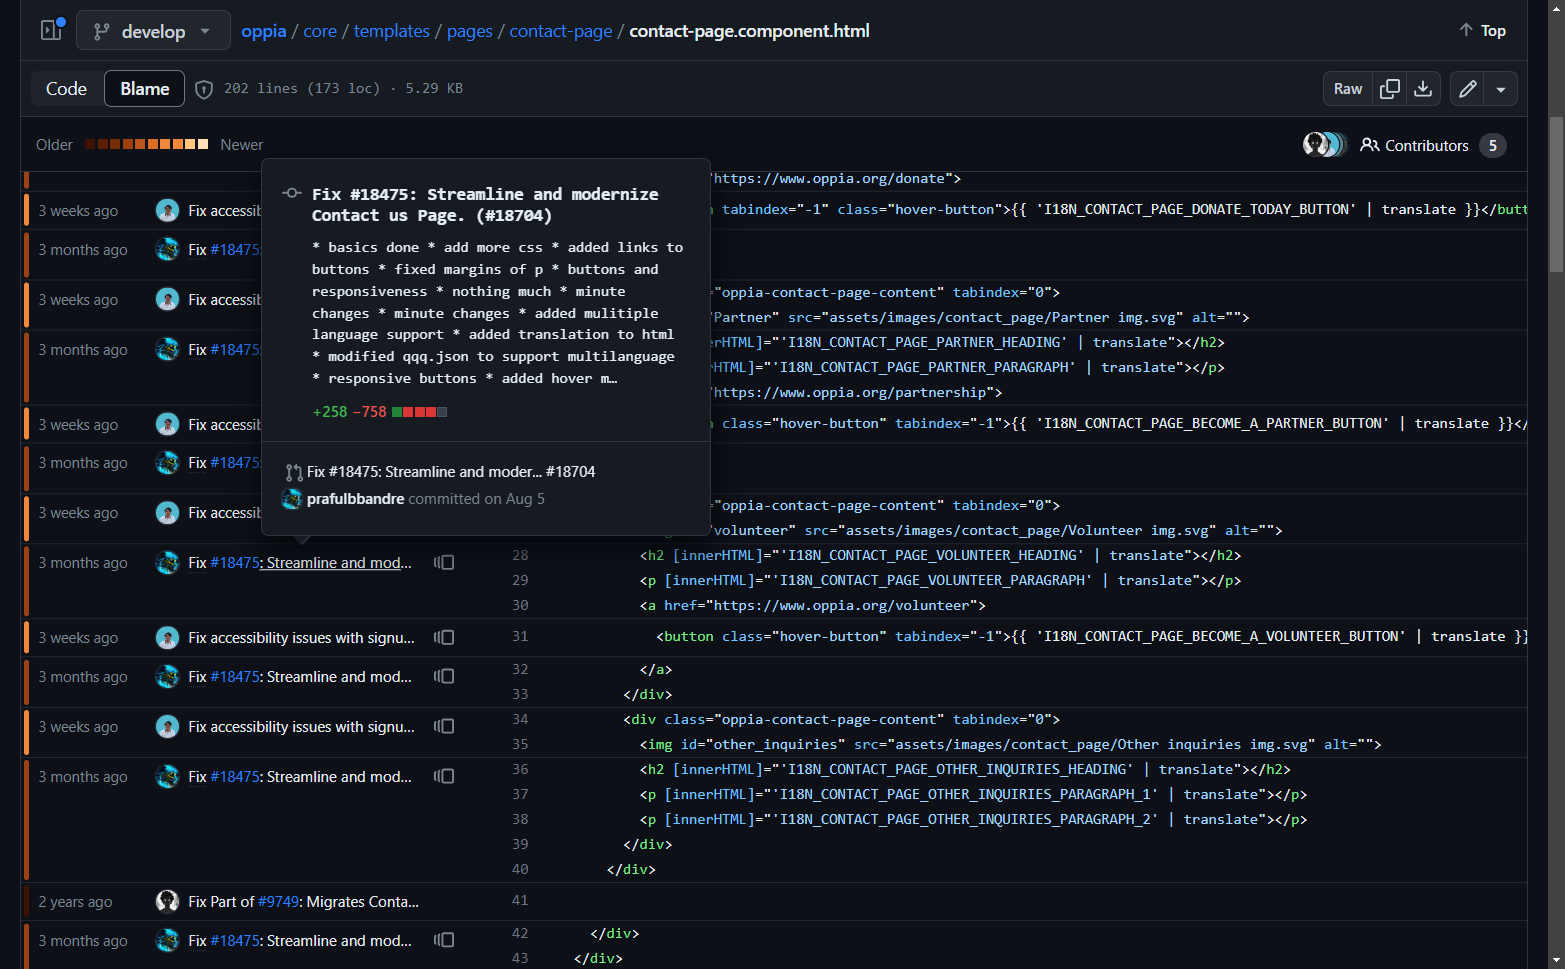The width and height of the screenshot is (1565, 969).
Task: Jump to Top of the file
Action: click(1482, 31)
